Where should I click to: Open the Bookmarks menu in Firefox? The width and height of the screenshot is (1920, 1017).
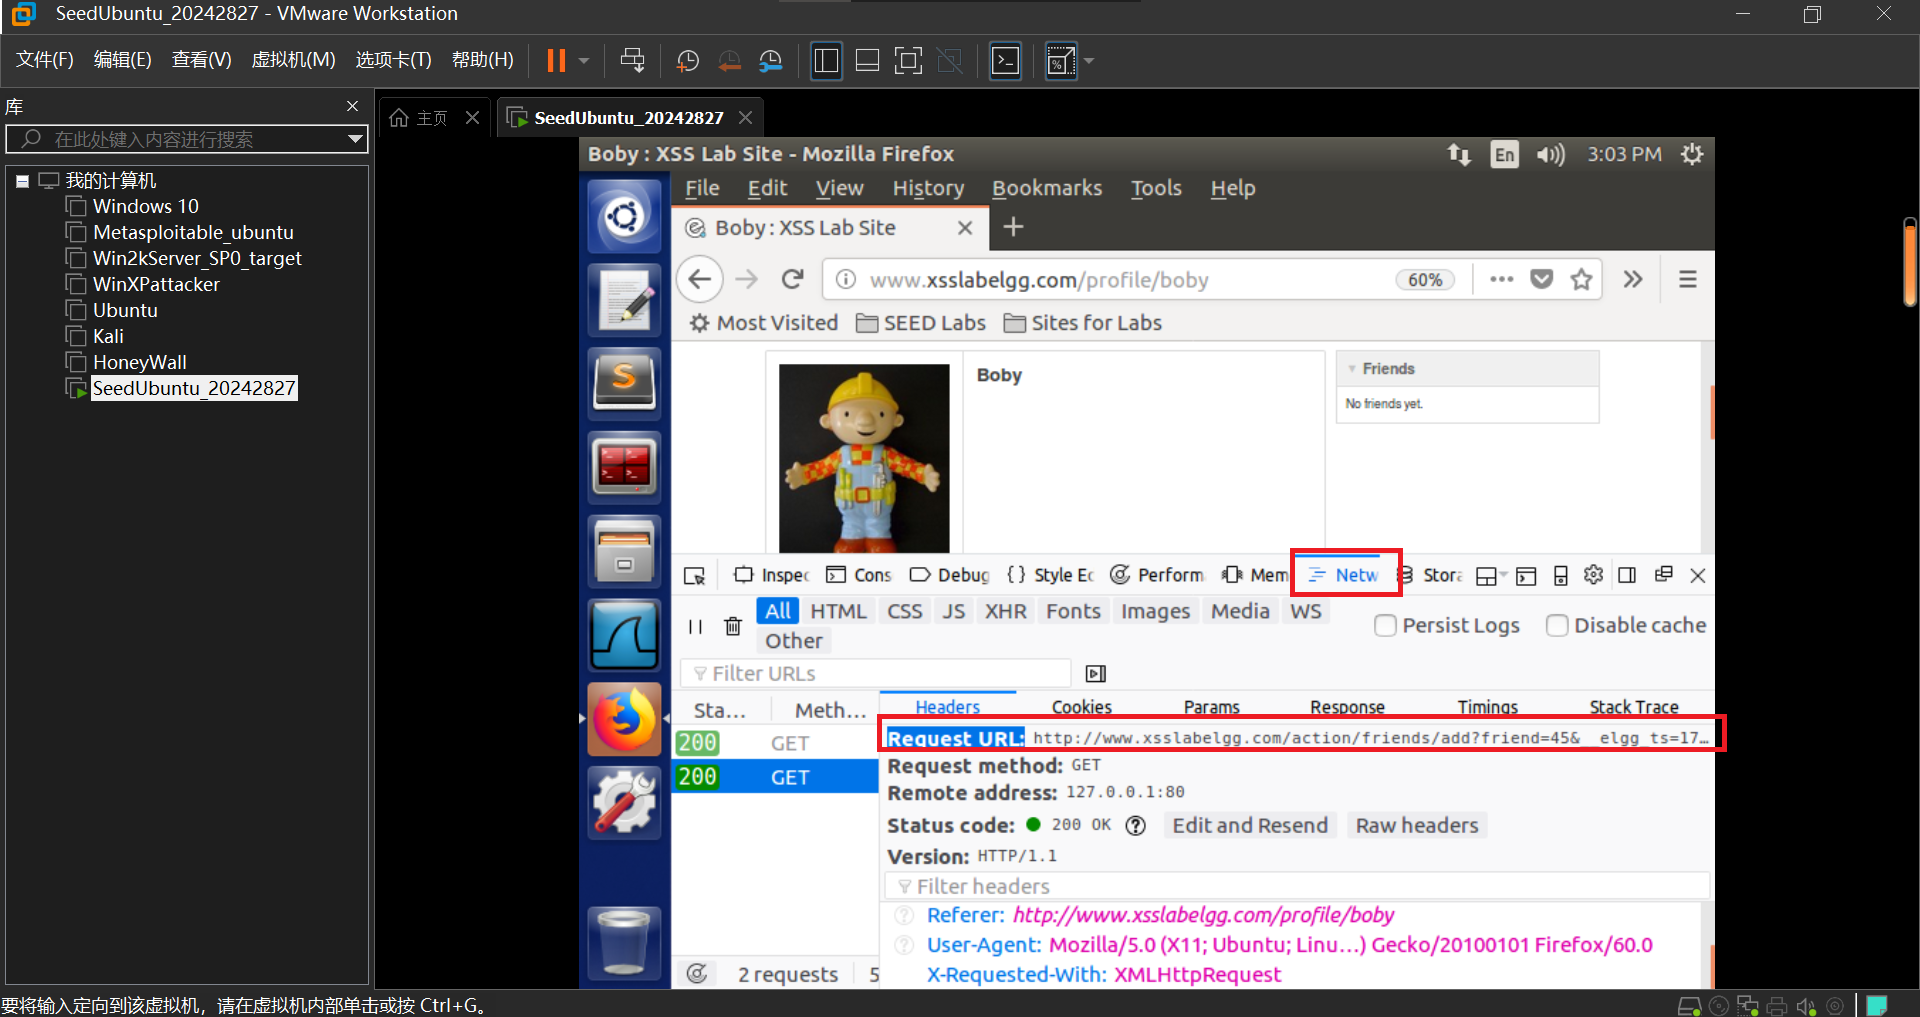(1047, 188)
